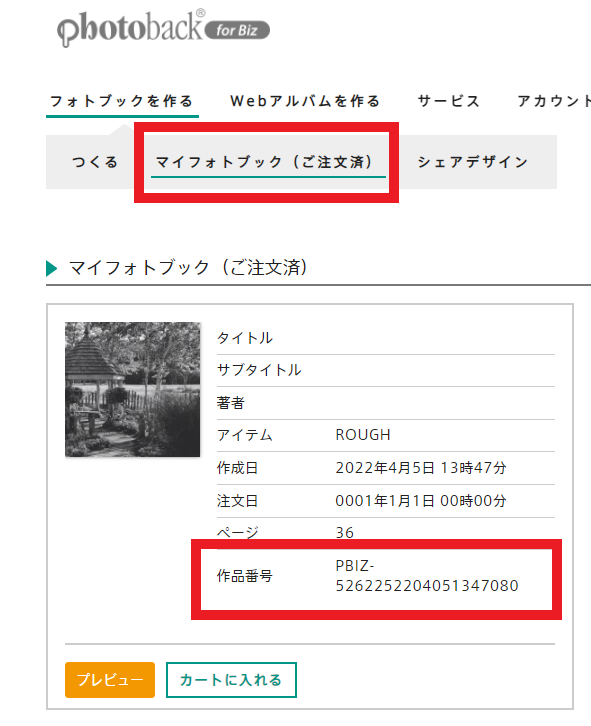The width and height of the screenshot is (591, 726).
Task: Open the フォトブックを作る menu
Action: [x=122, y=101]
